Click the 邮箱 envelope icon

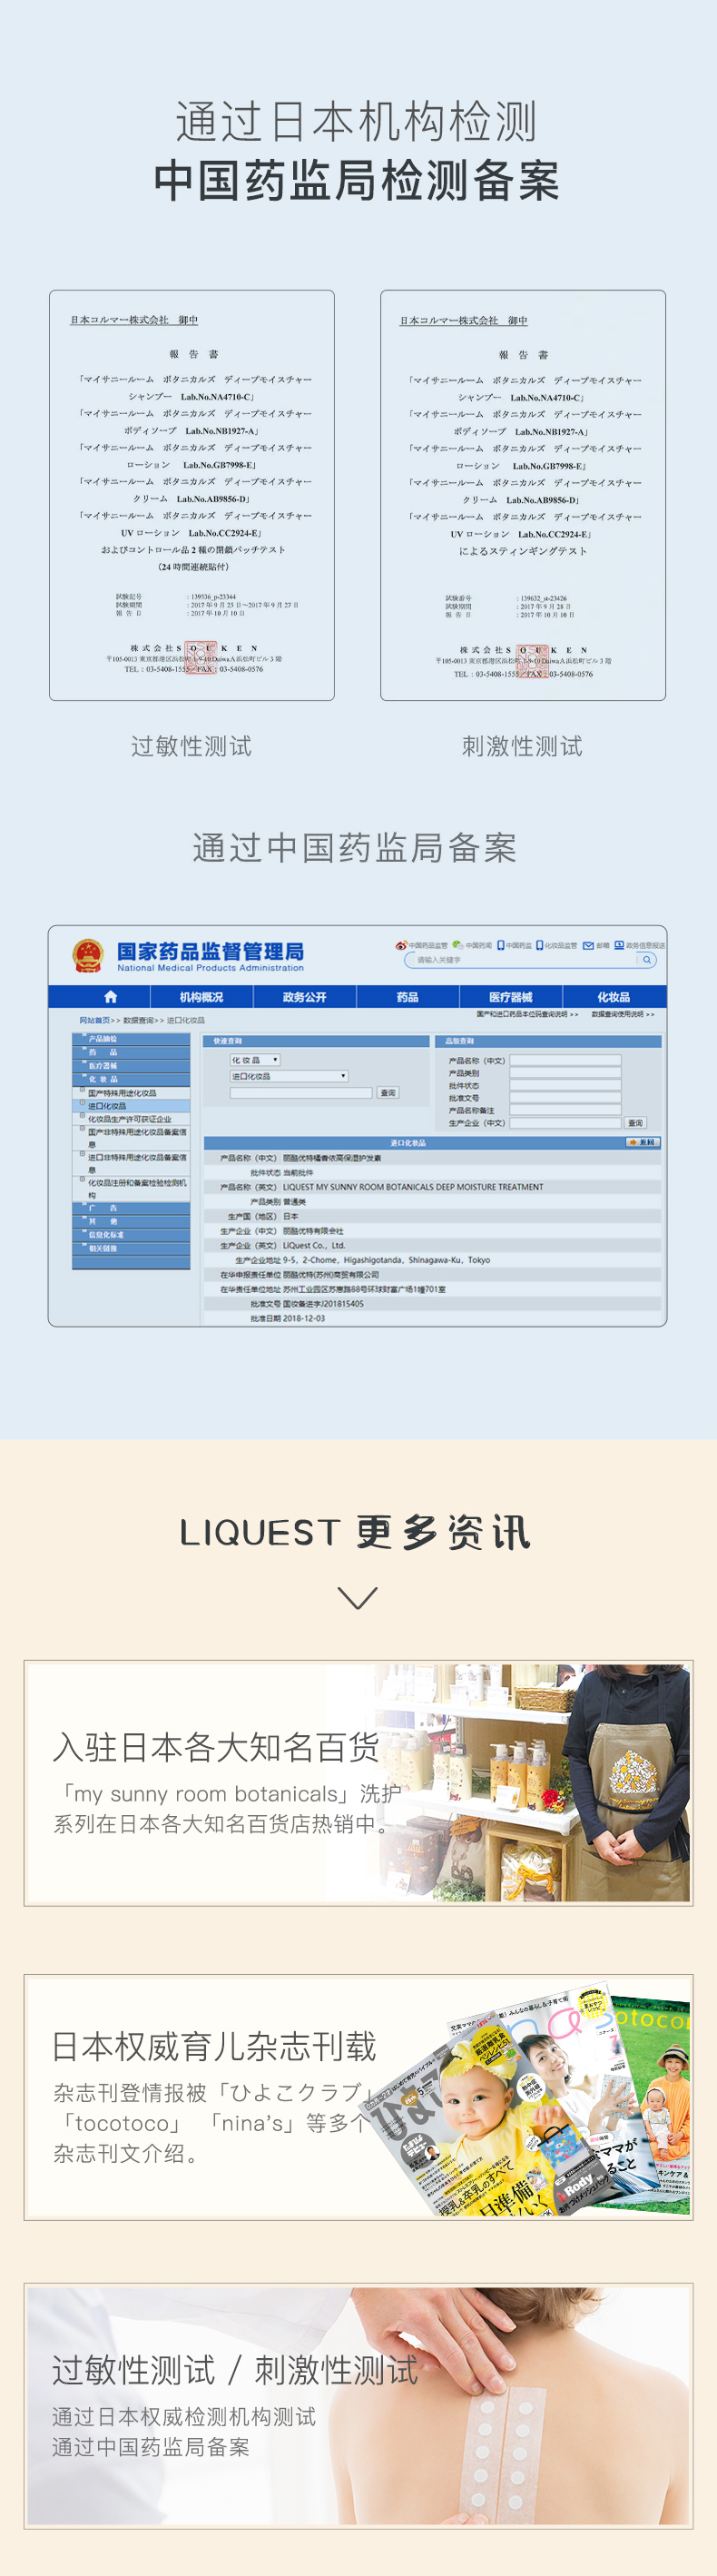pos(589,945)
